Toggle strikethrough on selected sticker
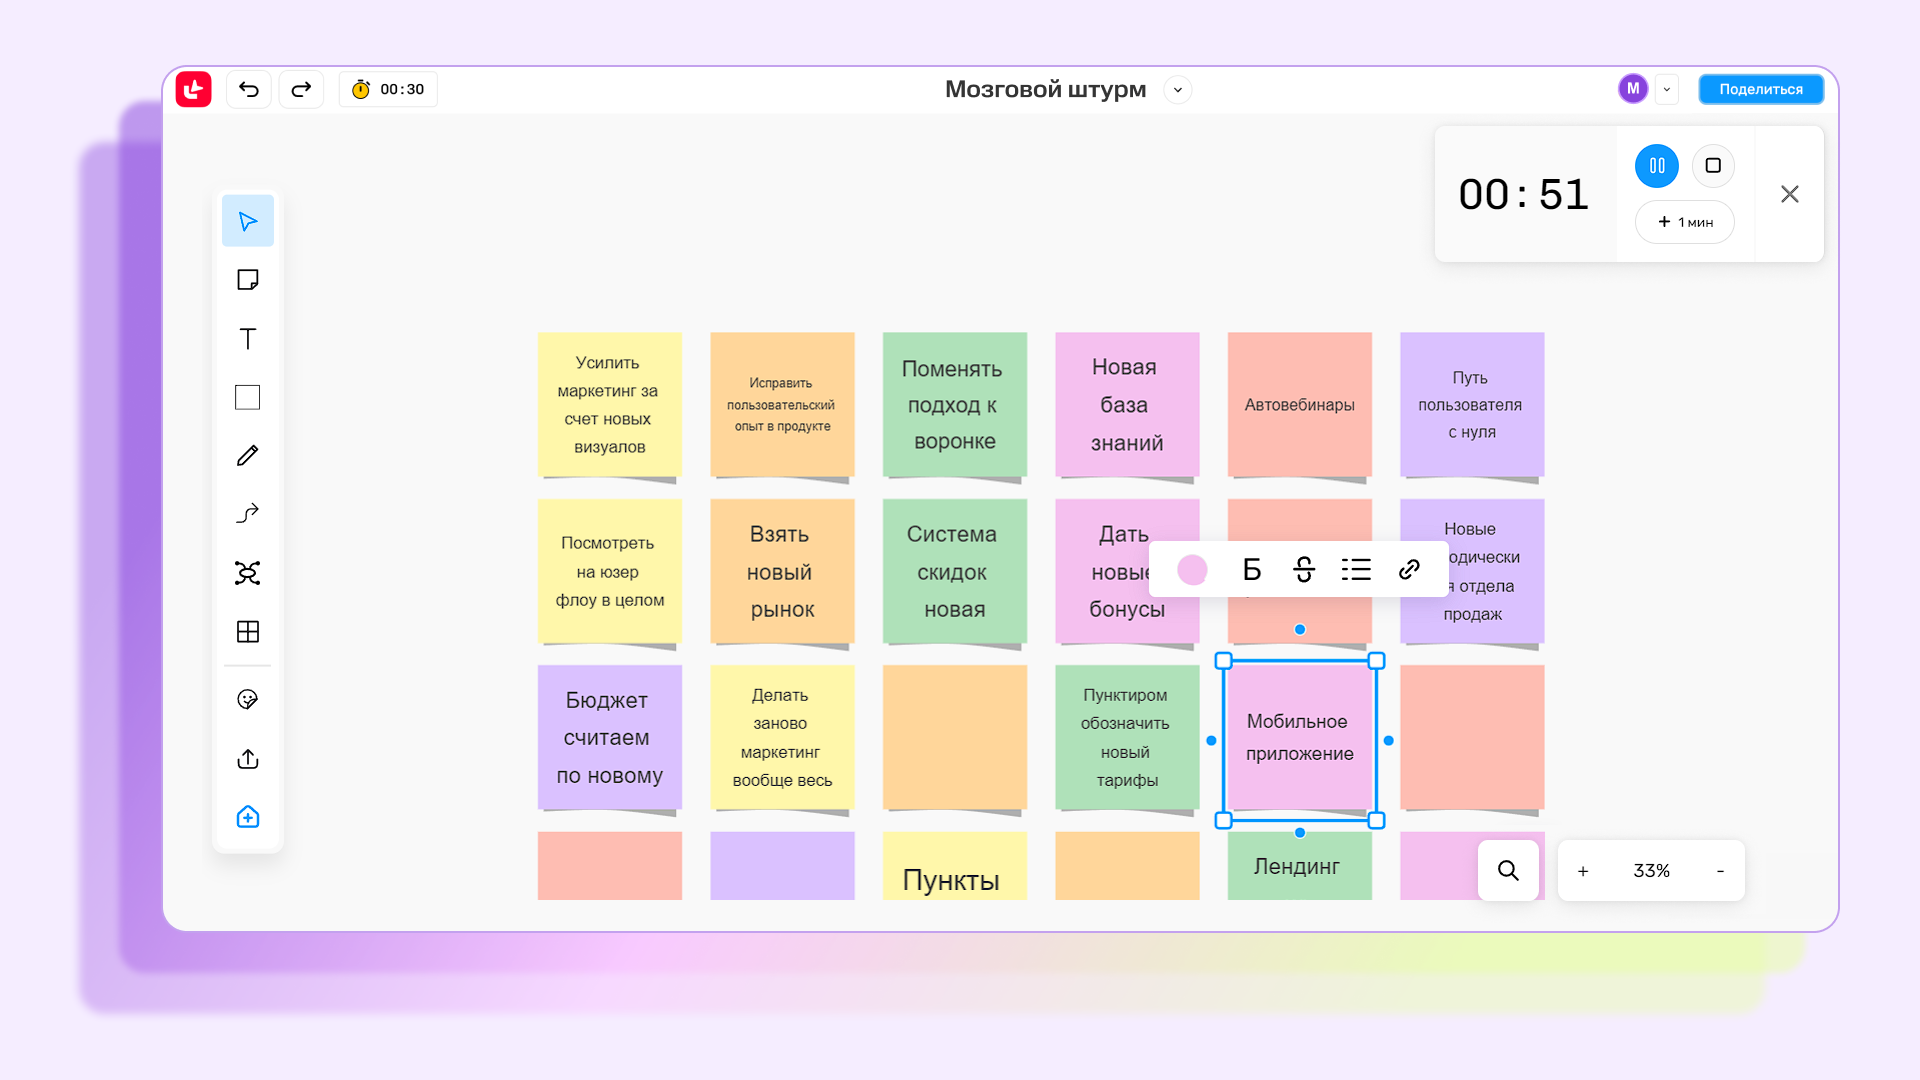Viewport: 1920px width, 1080px height. [1304, 570]
